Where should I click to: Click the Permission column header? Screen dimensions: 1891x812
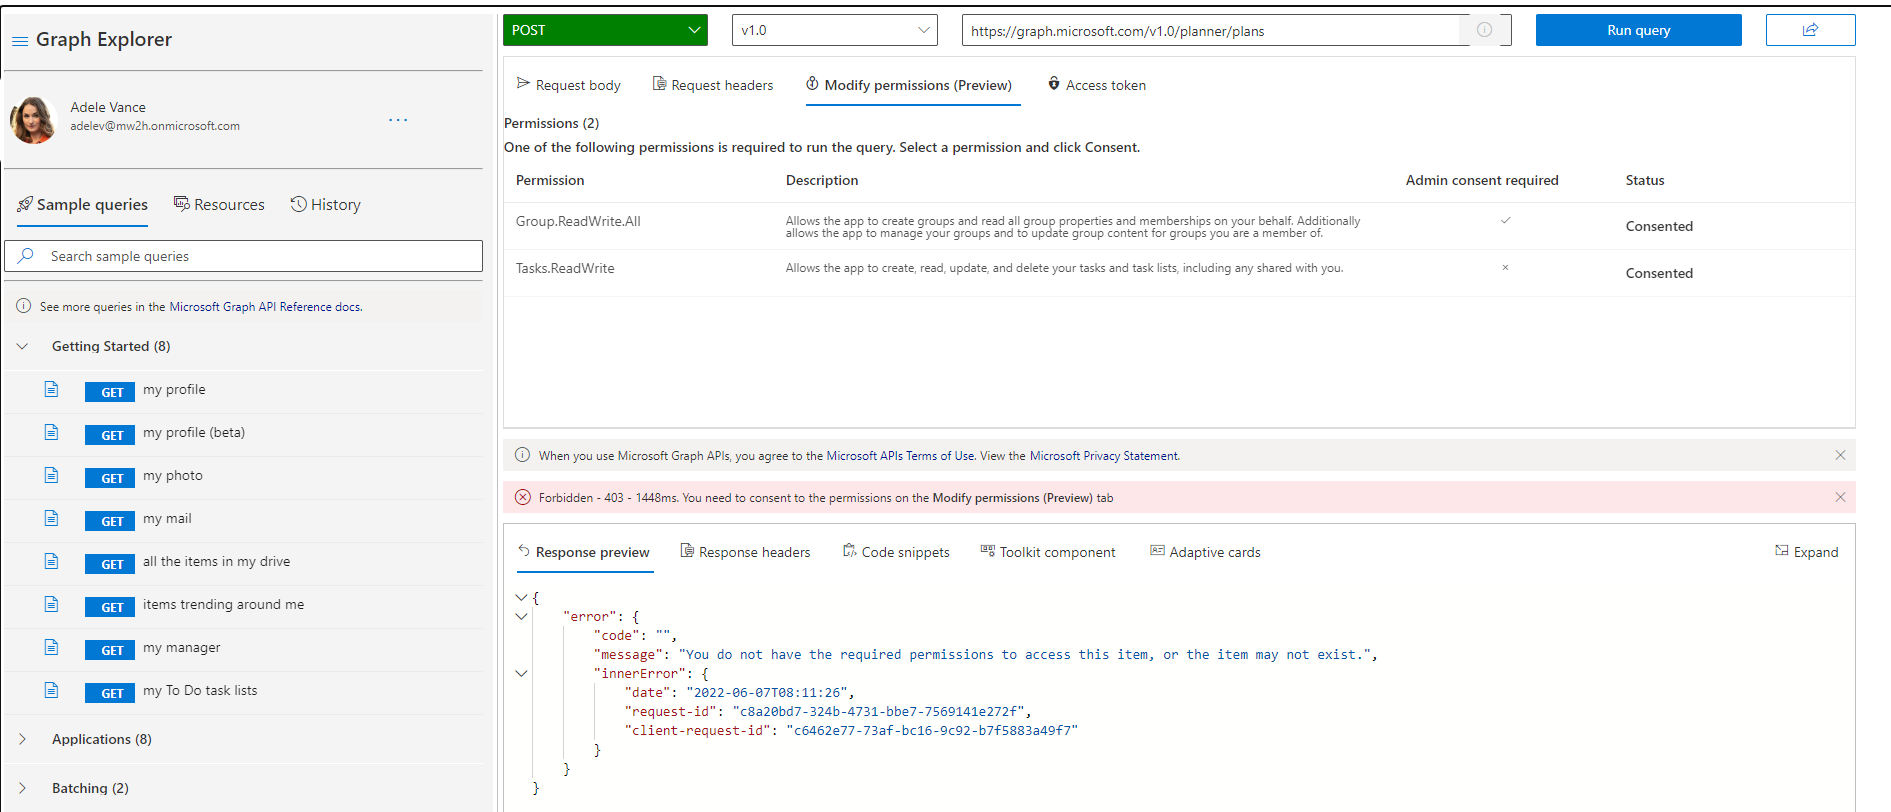click(550, 180)
